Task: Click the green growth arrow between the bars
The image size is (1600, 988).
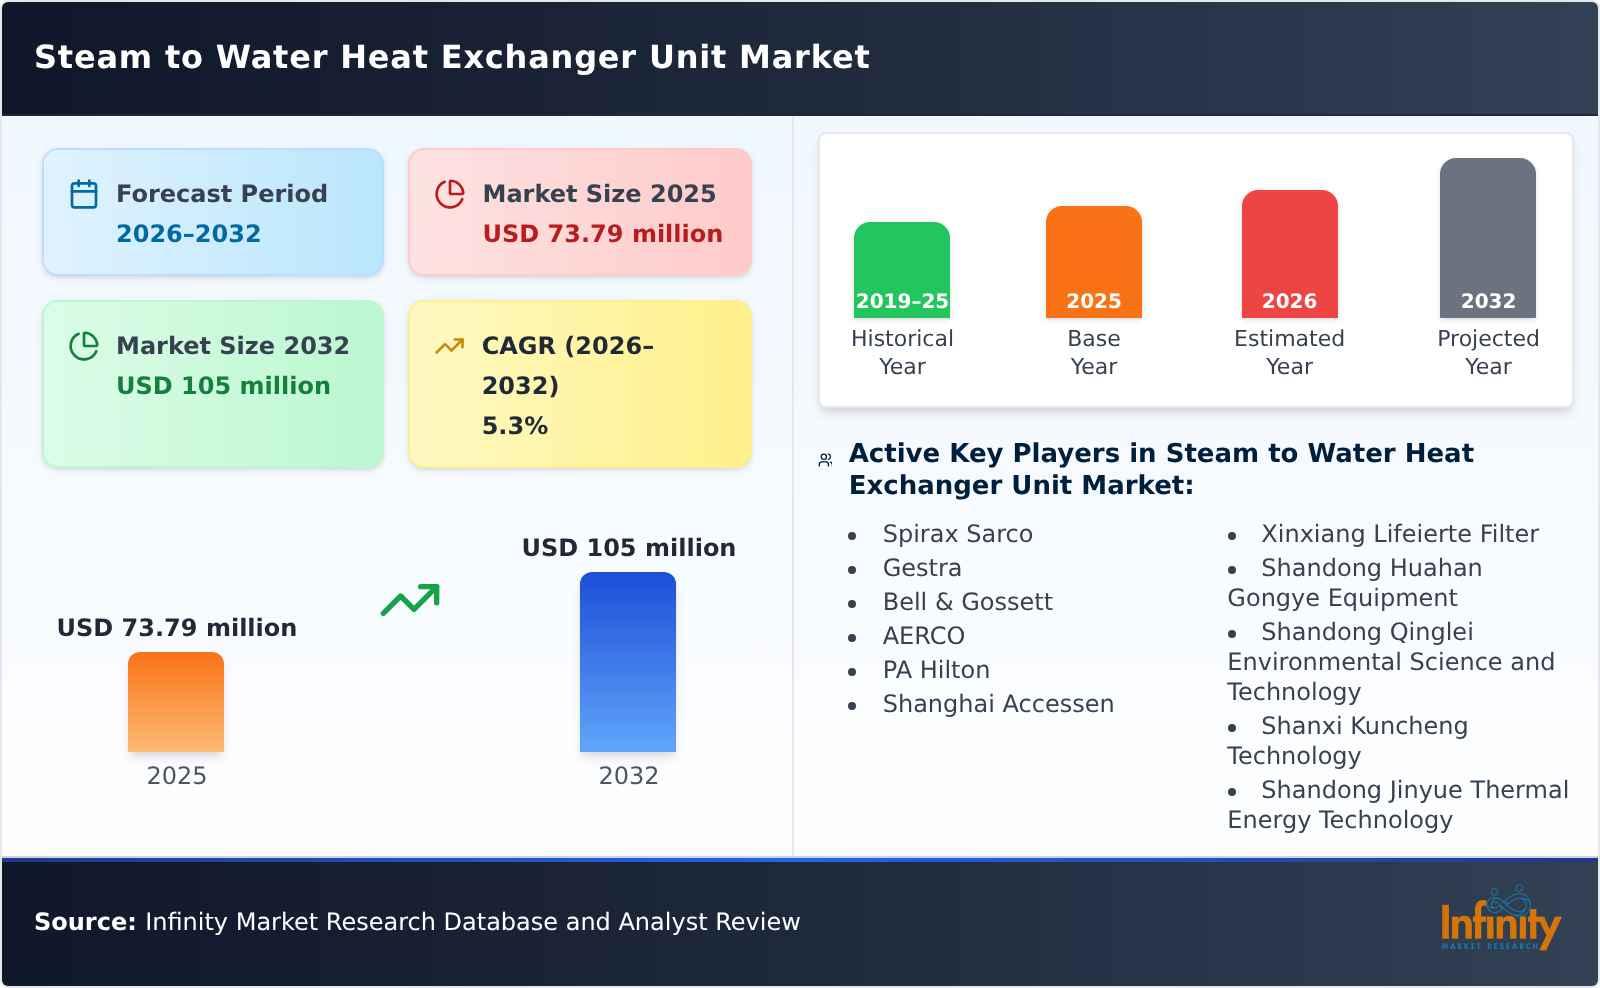Action: [x=412, y=599]
